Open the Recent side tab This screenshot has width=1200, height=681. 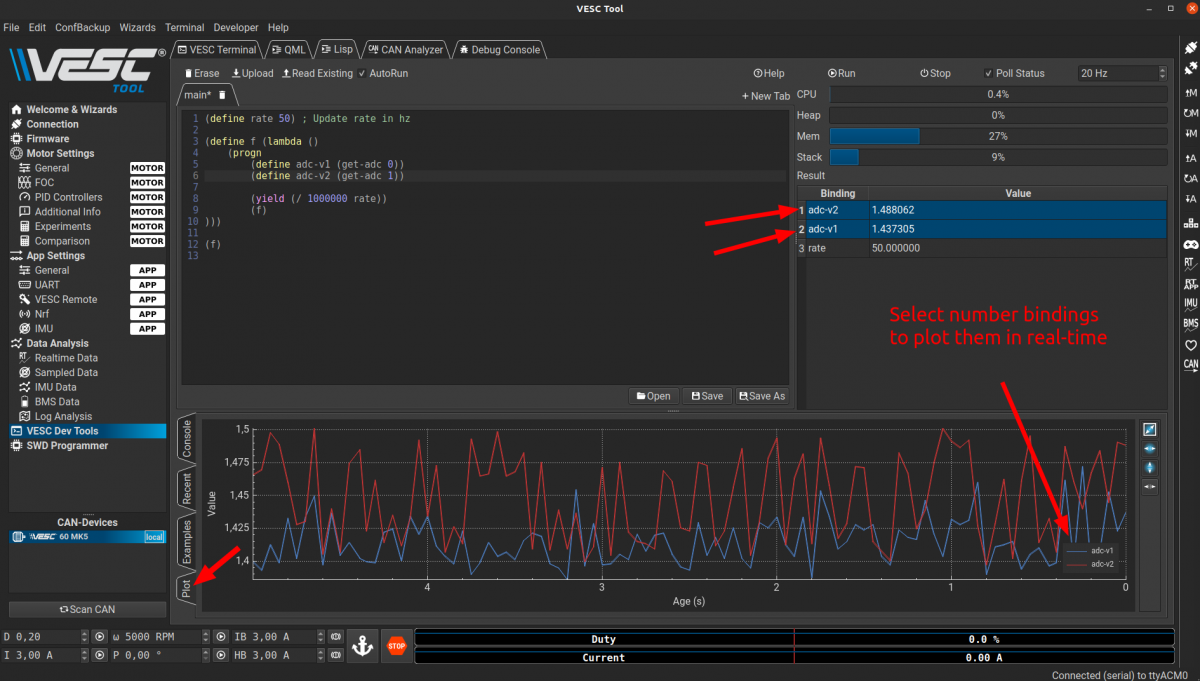tap(186, 489)
